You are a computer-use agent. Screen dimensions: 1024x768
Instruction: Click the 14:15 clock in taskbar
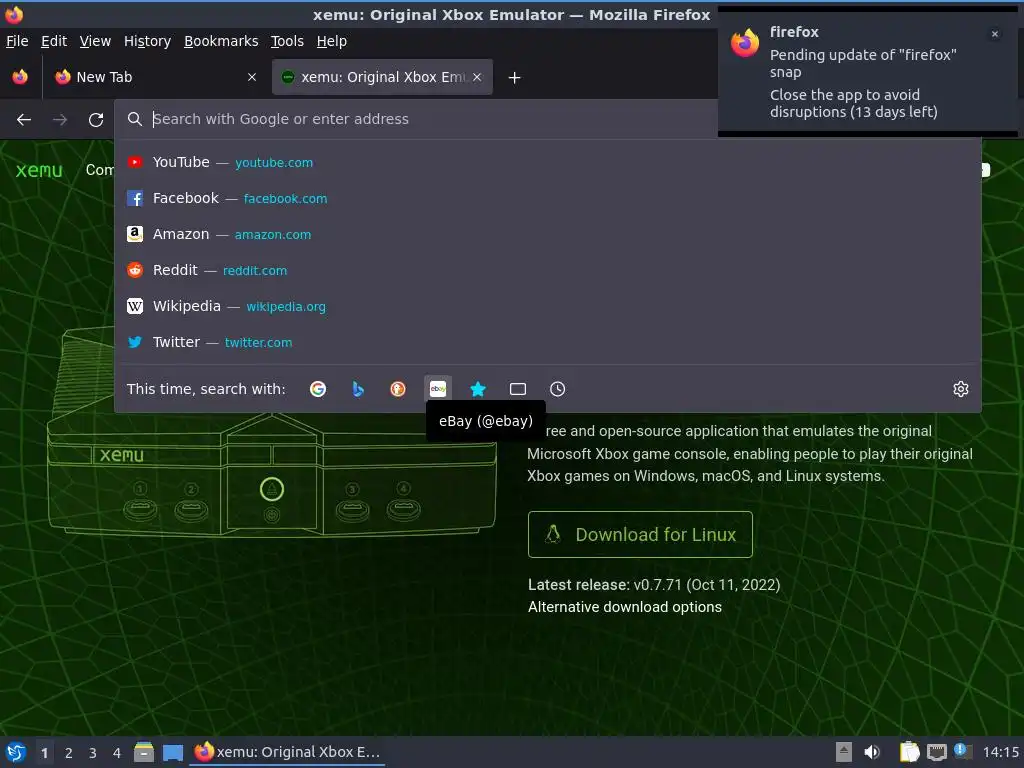tap(1000, 752)
